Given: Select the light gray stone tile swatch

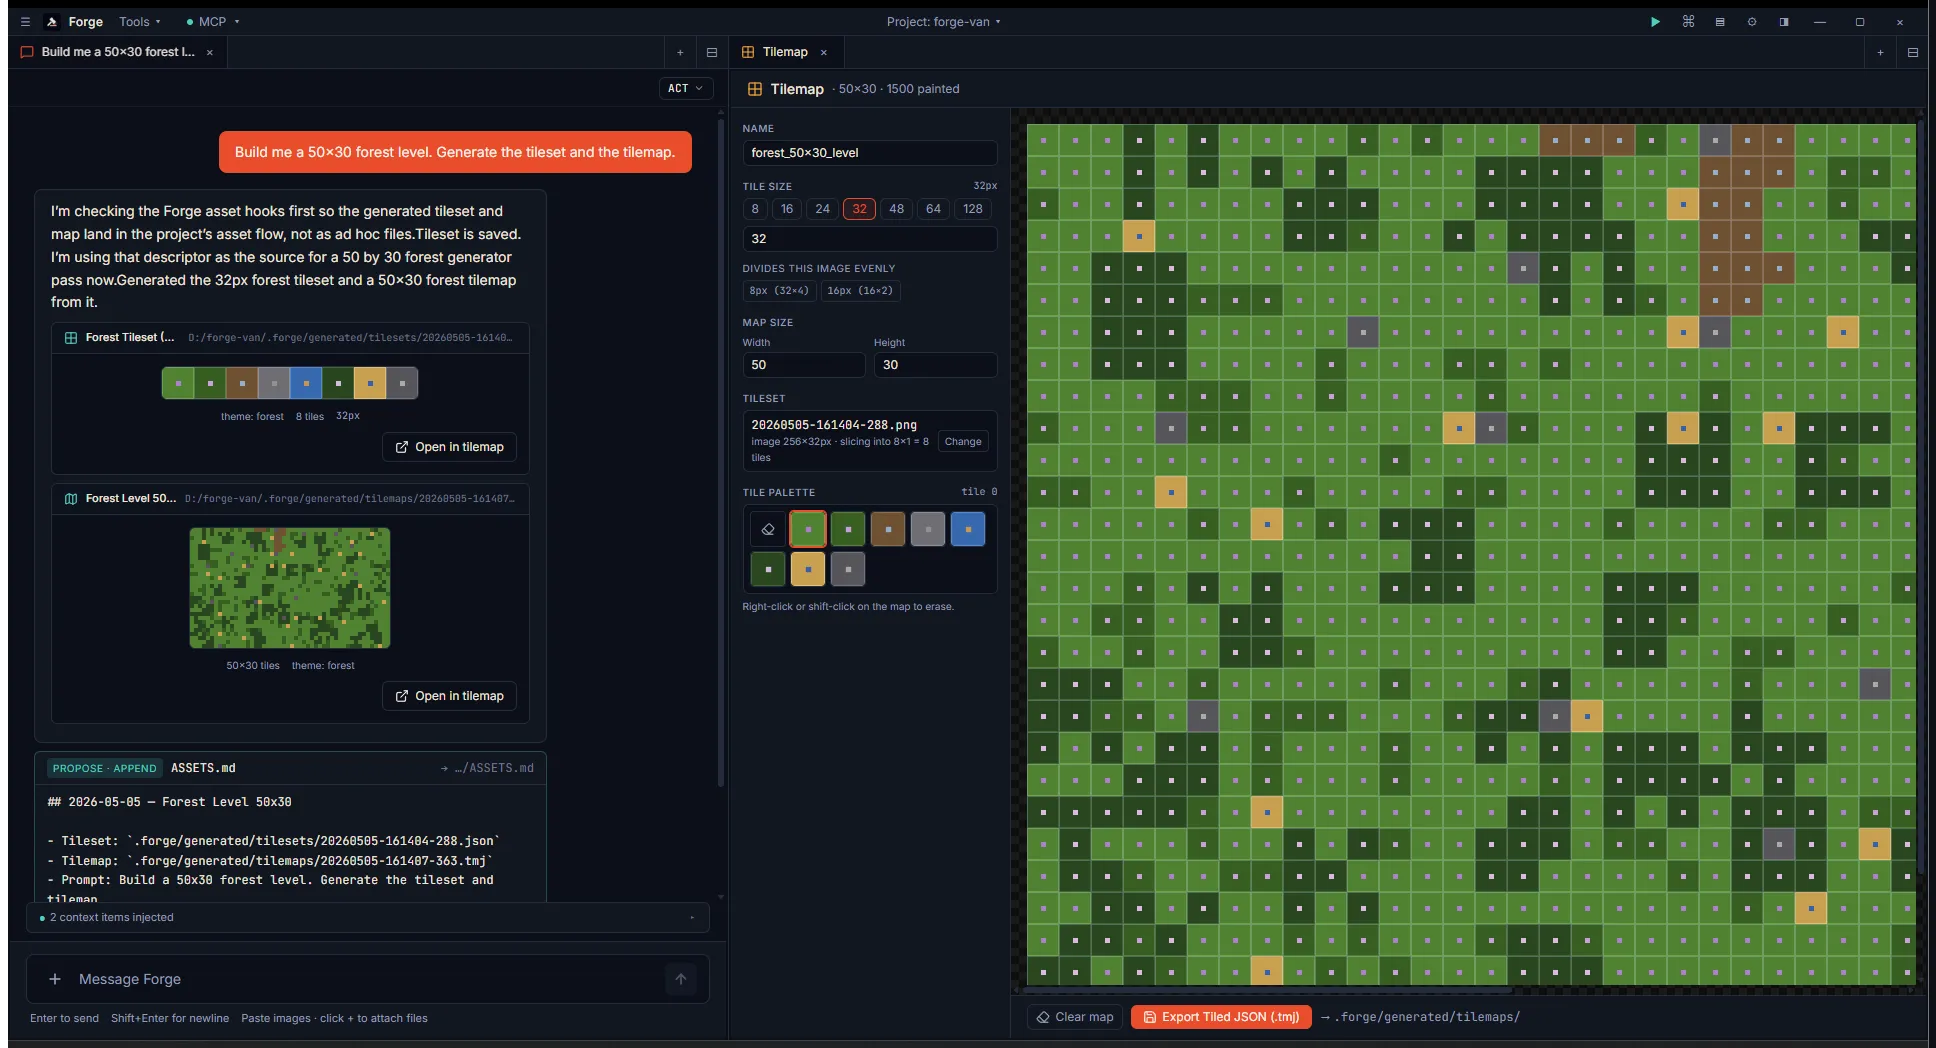Looking at the screenshot, I should coord(928,529).
